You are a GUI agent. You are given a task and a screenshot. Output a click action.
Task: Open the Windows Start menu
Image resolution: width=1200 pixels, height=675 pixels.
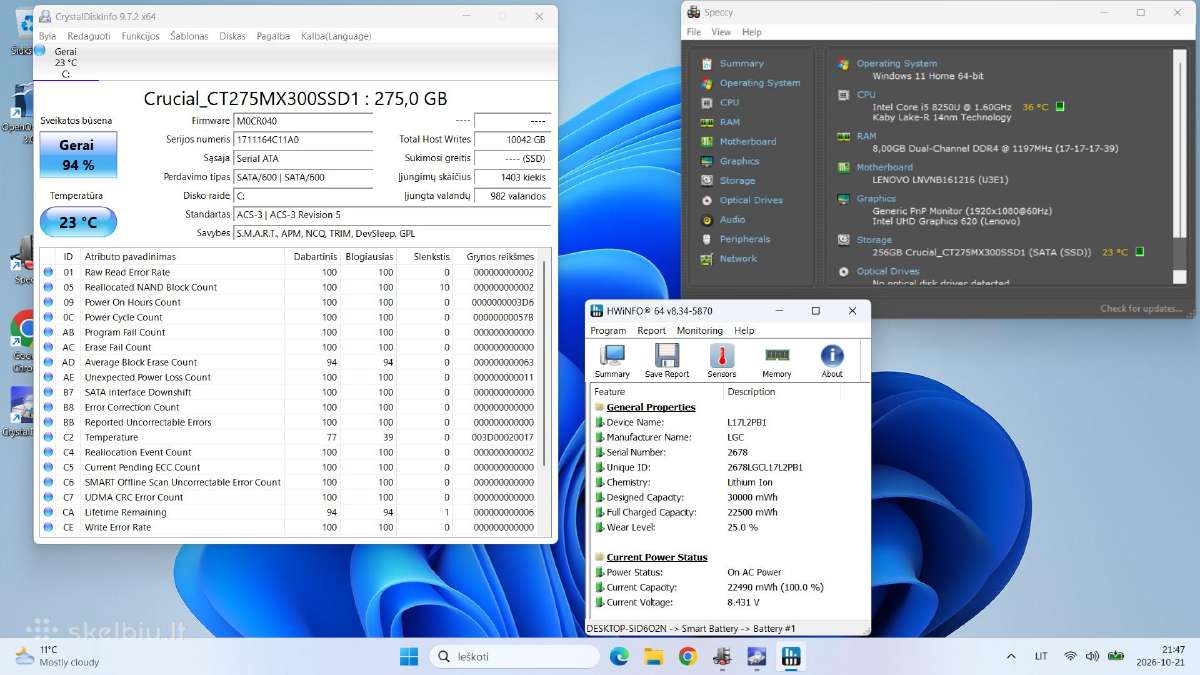click(x=409, y=656)
